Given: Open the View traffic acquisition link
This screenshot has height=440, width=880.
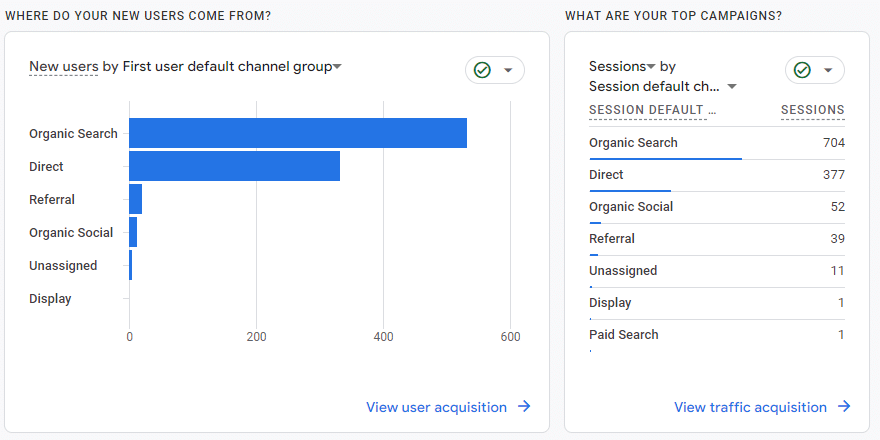Looking at the screenshot, I should (750, 407).
